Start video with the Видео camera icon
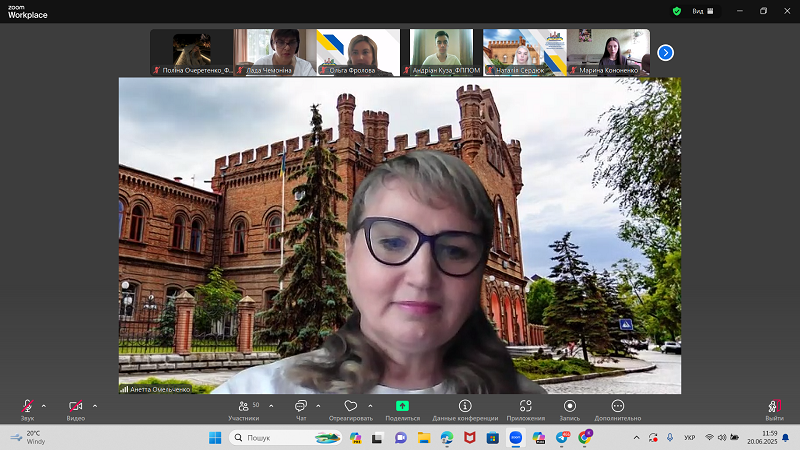The image size is (800, 450). [76, 407]
